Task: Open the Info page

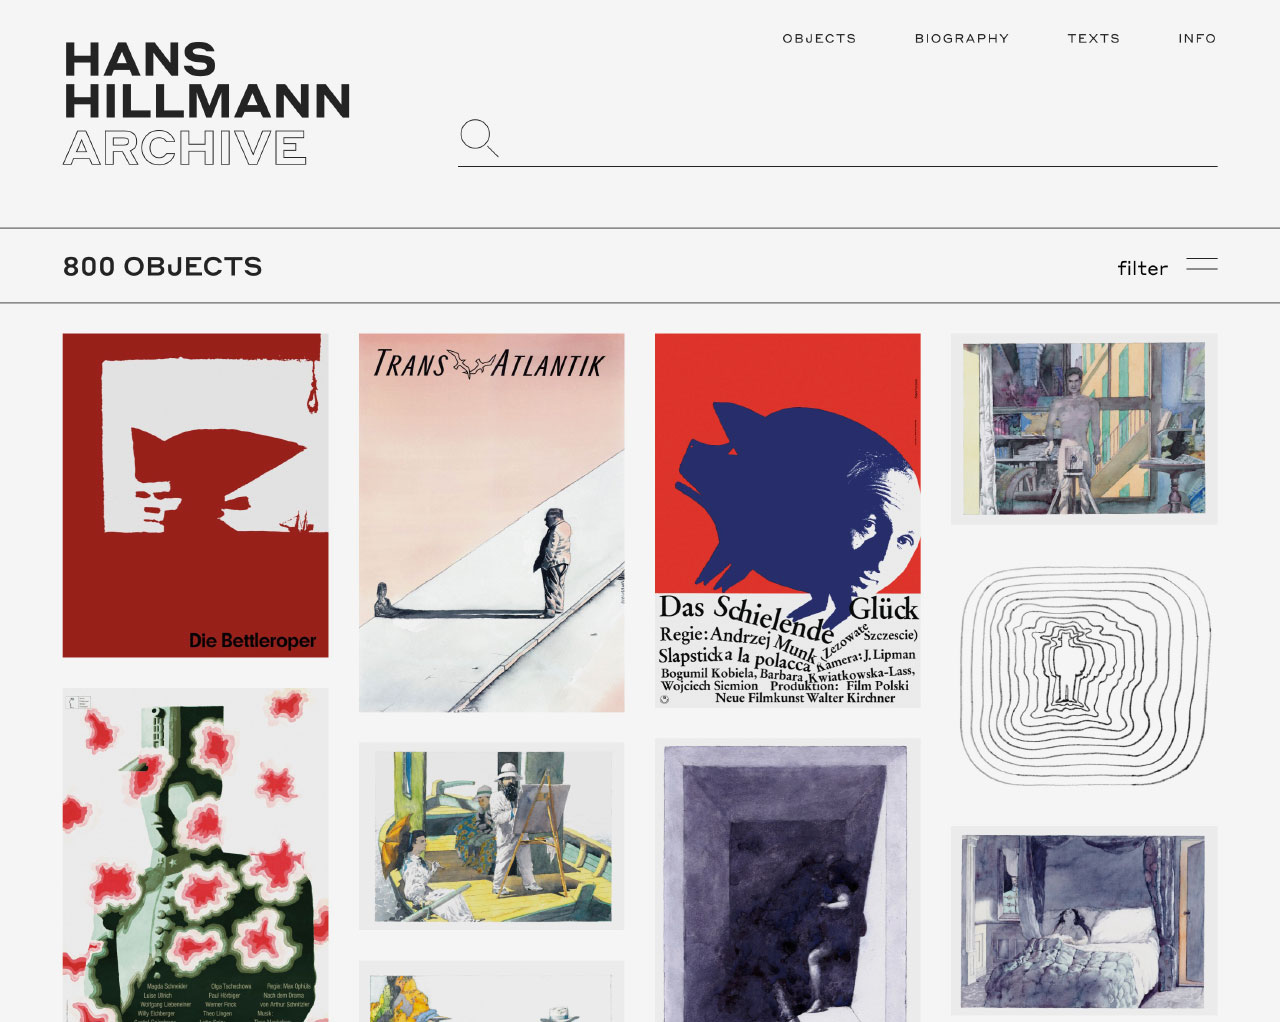Action: click(1197, 38)
